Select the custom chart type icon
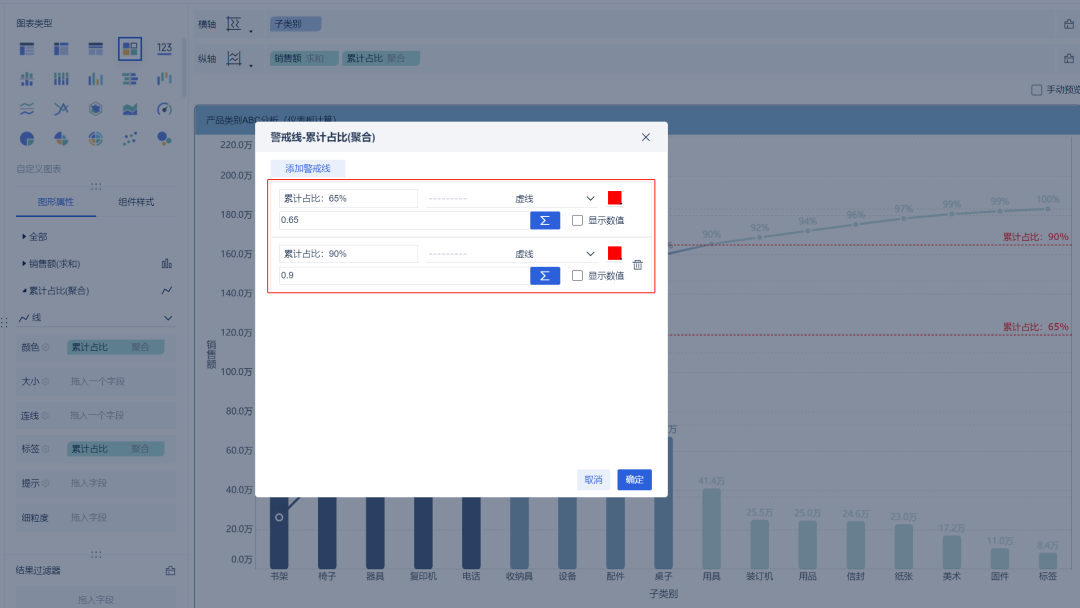 coord(129,49)
